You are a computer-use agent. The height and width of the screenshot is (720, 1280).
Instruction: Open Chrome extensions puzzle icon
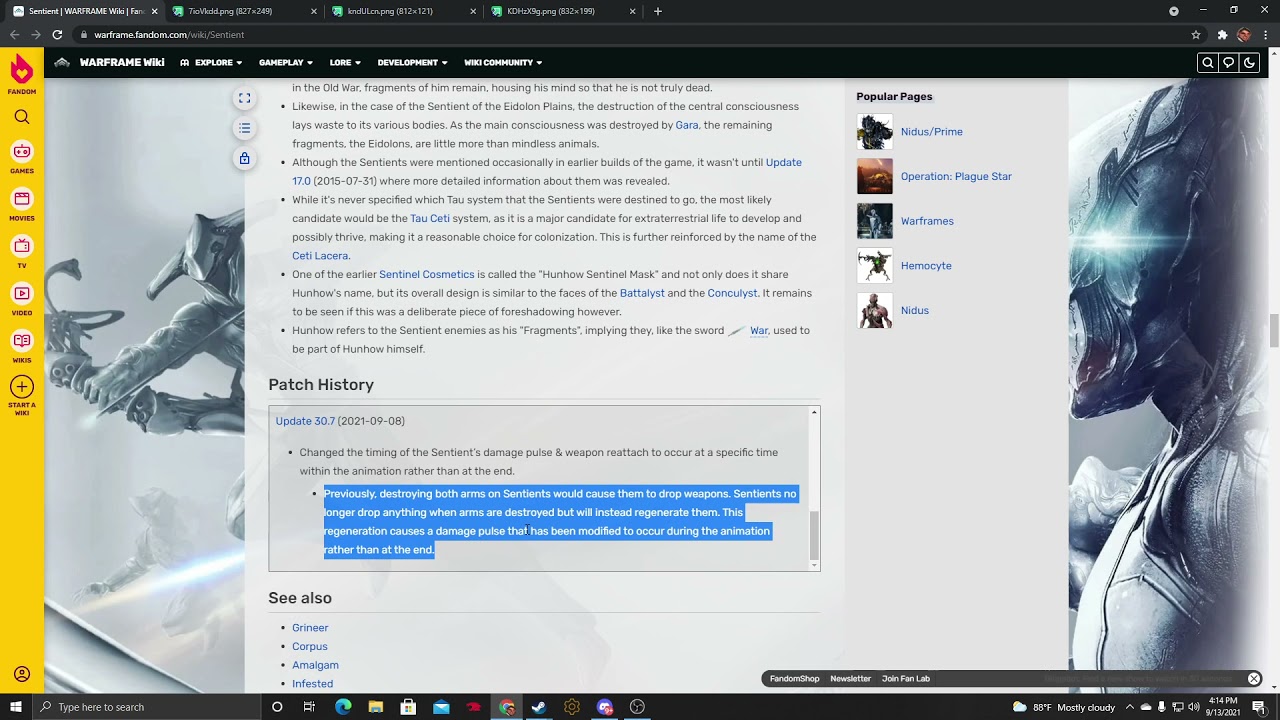[1222, 34]
